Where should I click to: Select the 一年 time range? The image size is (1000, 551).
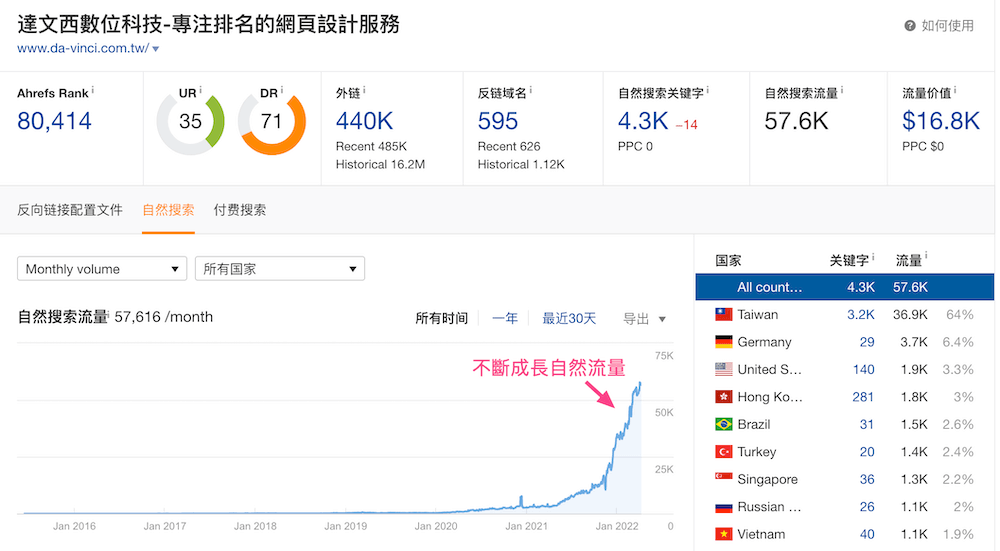(504, 318)
